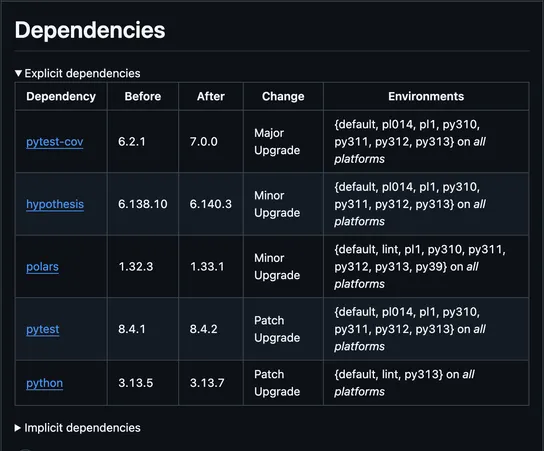Select the 6.2.1 before version cell
Screen dimensions: 544x451
coord(143,142)
